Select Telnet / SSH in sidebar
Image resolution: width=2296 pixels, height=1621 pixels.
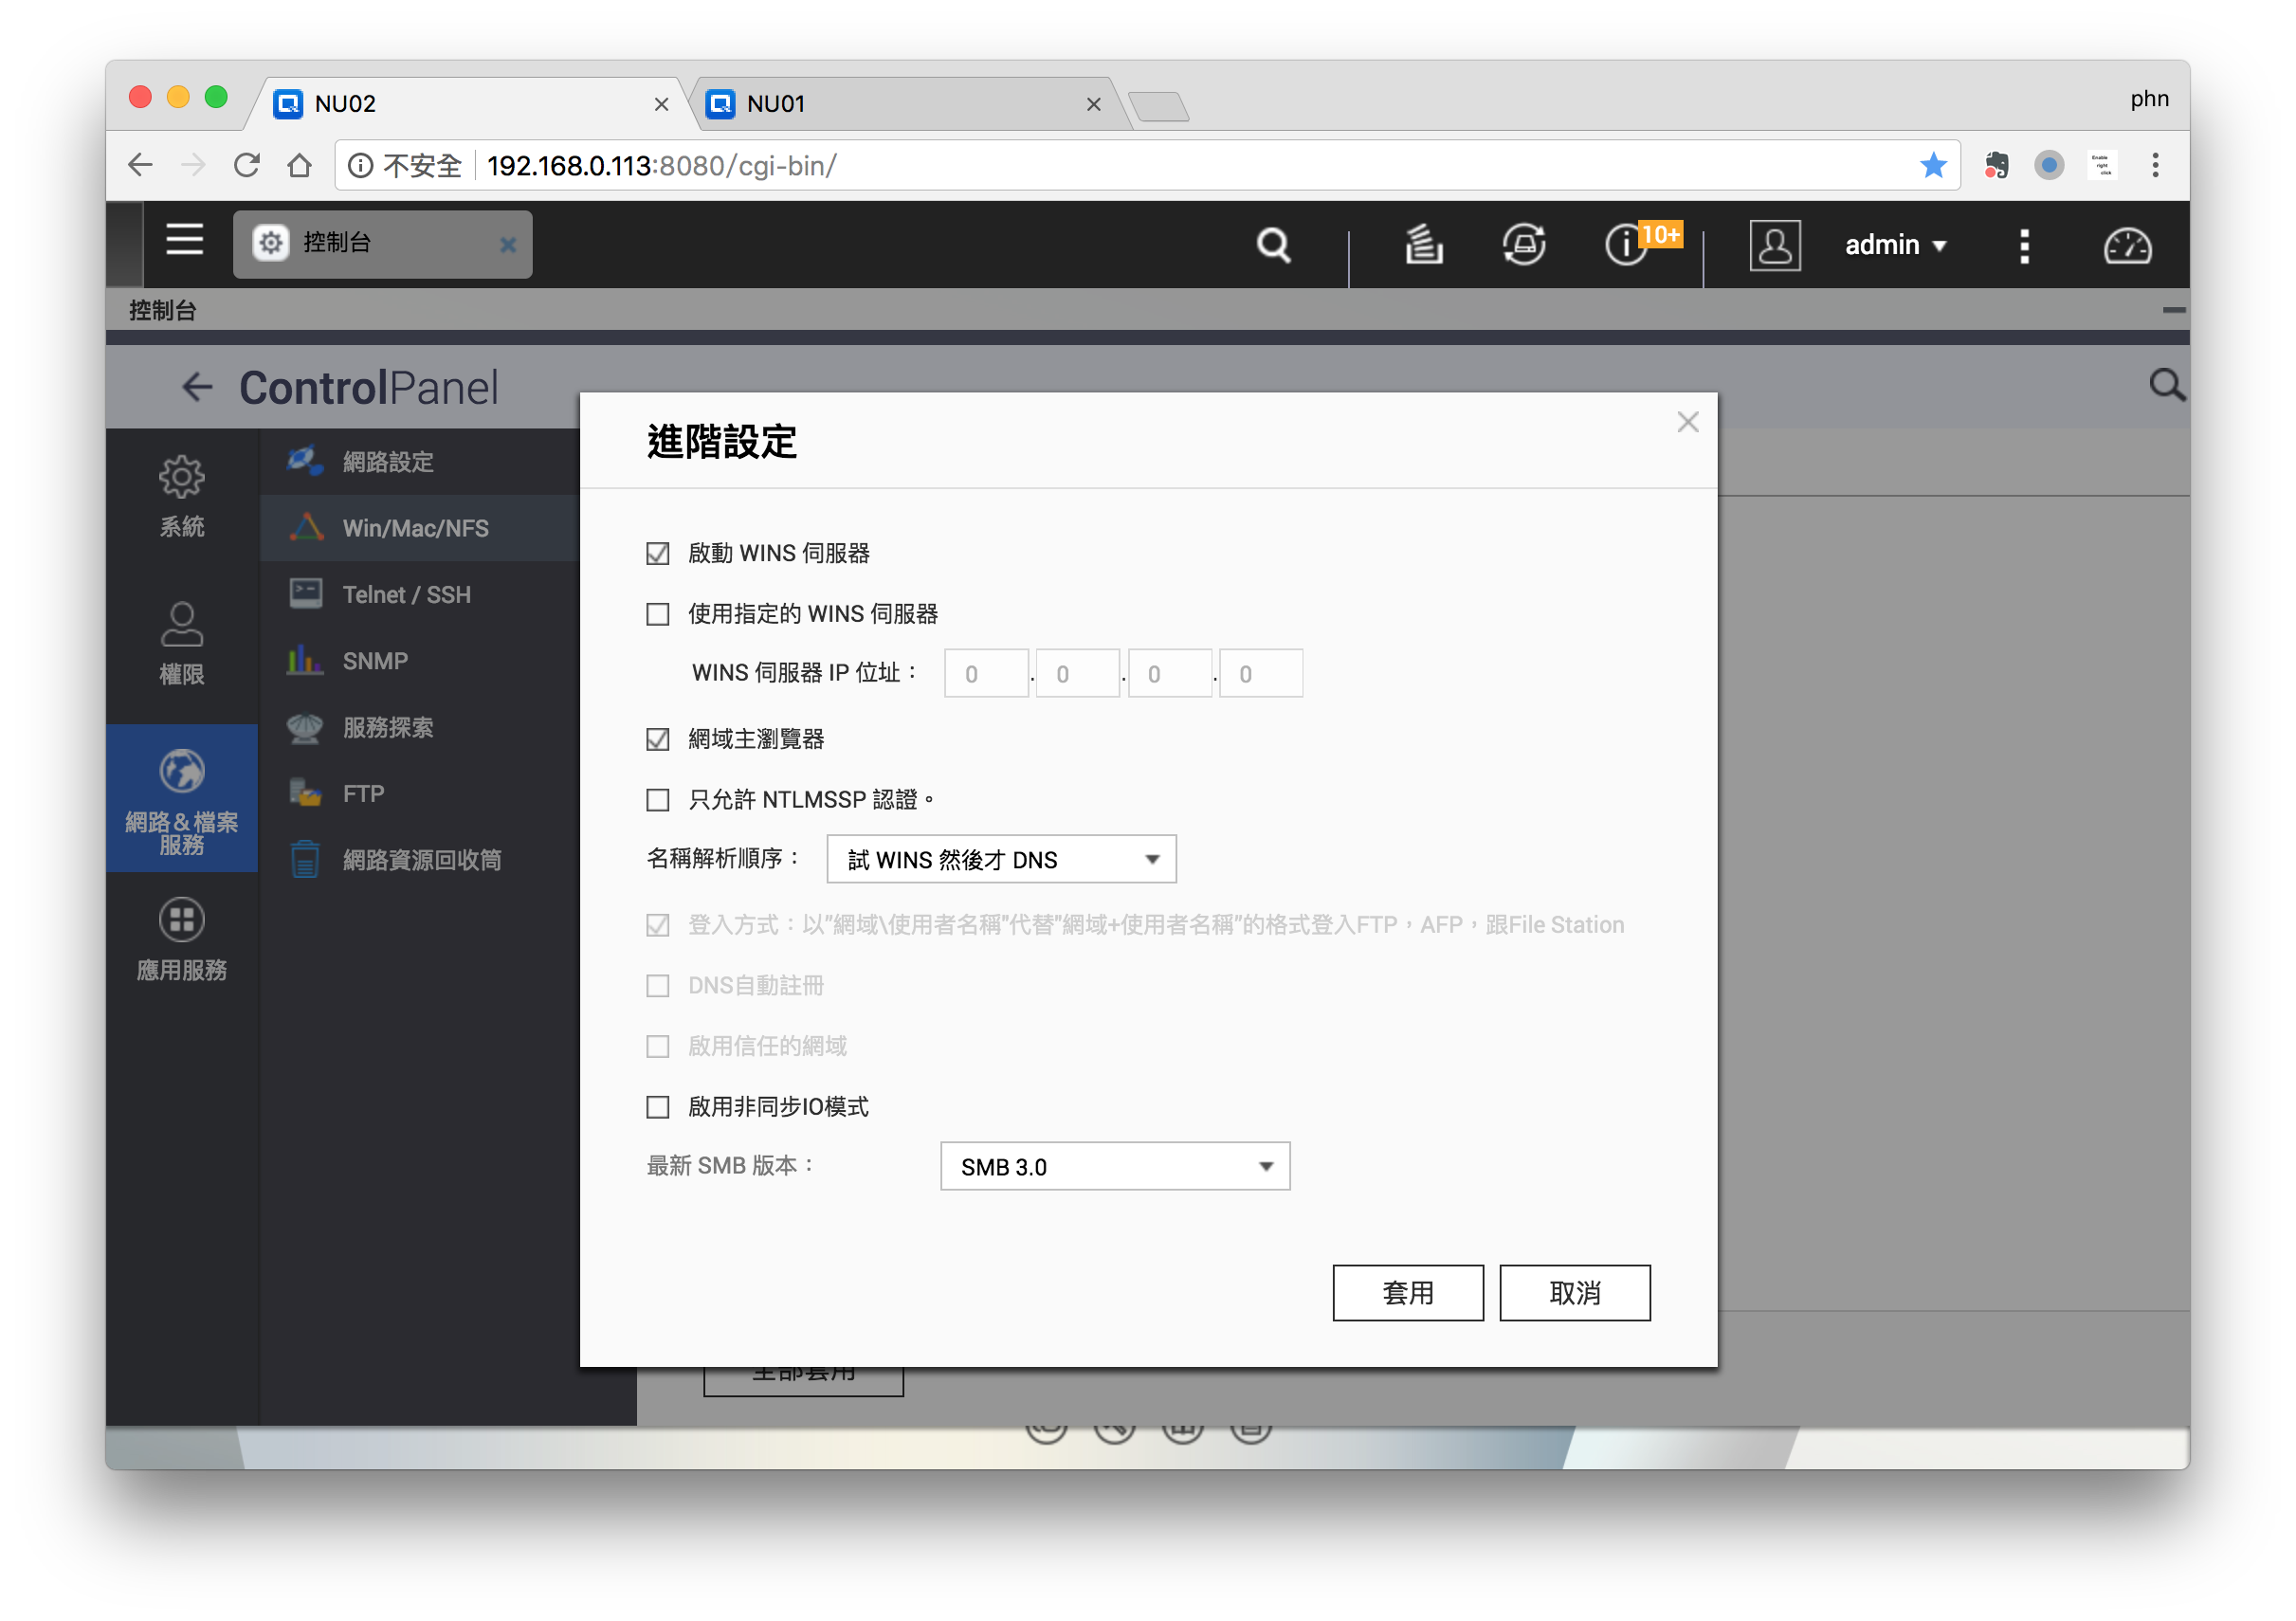coord(406,595)
